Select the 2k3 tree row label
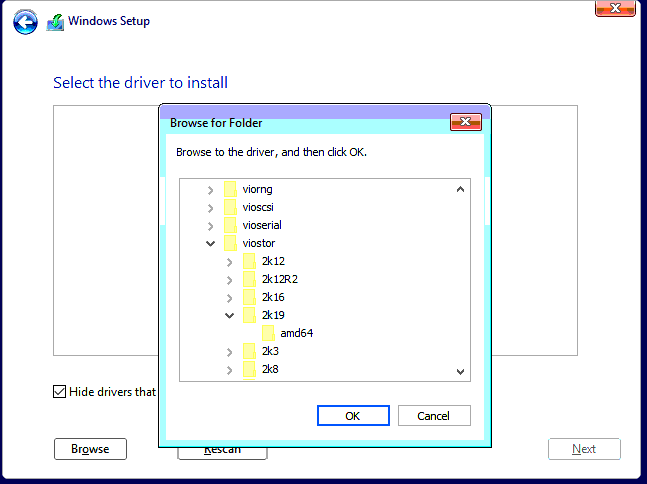The height and width of the screenshot is (484, 647). (270, 351)
